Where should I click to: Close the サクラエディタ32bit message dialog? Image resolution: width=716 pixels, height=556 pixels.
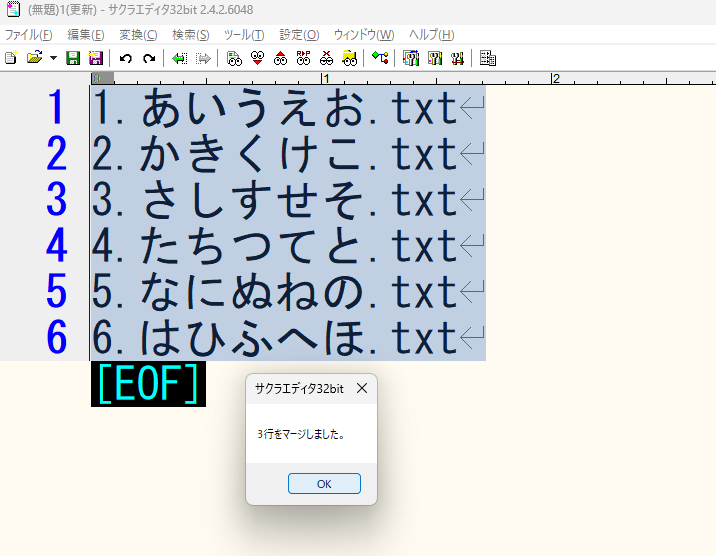(362, 388)
